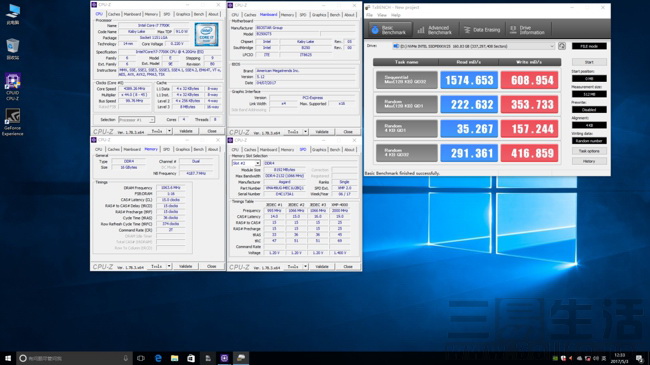Click Close button in SPD CPU-Z window
The width and height of the screenshot is (650, 365).
click(x=348, y=266)
